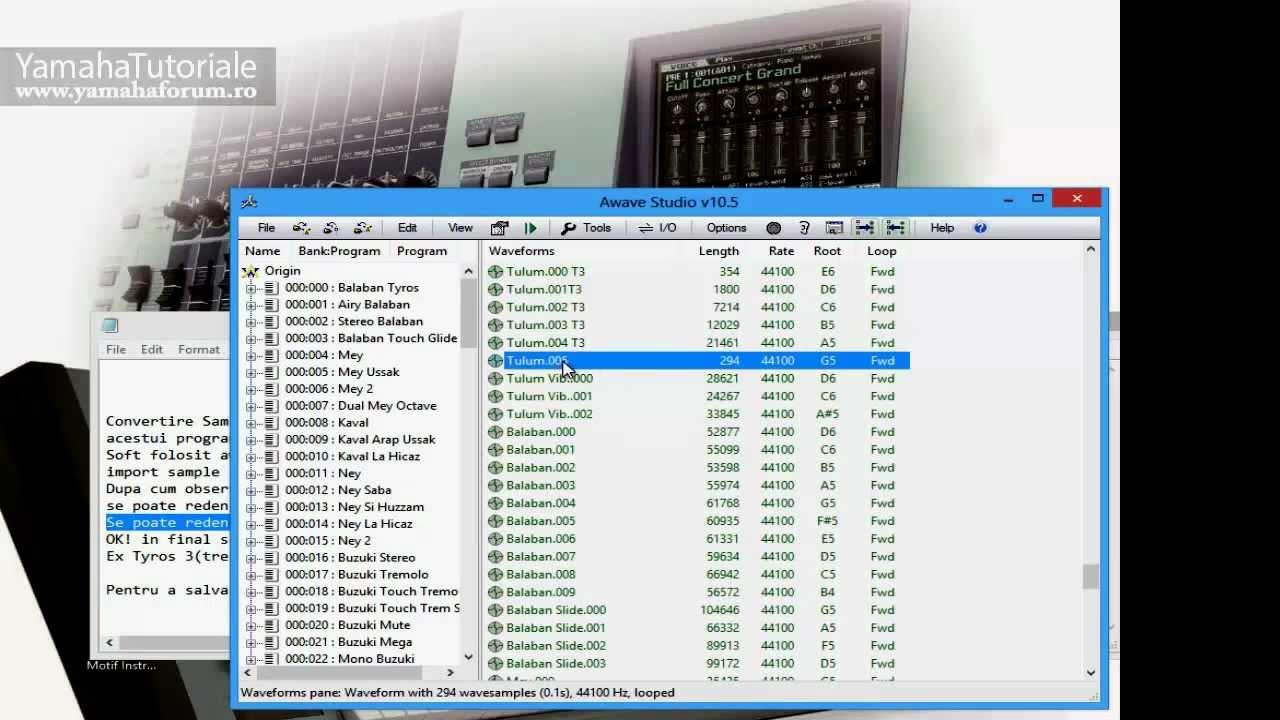Open the keyboard icon in toolbar
The width and height of the screenshot is (1280, 720).
coord(834,228)
